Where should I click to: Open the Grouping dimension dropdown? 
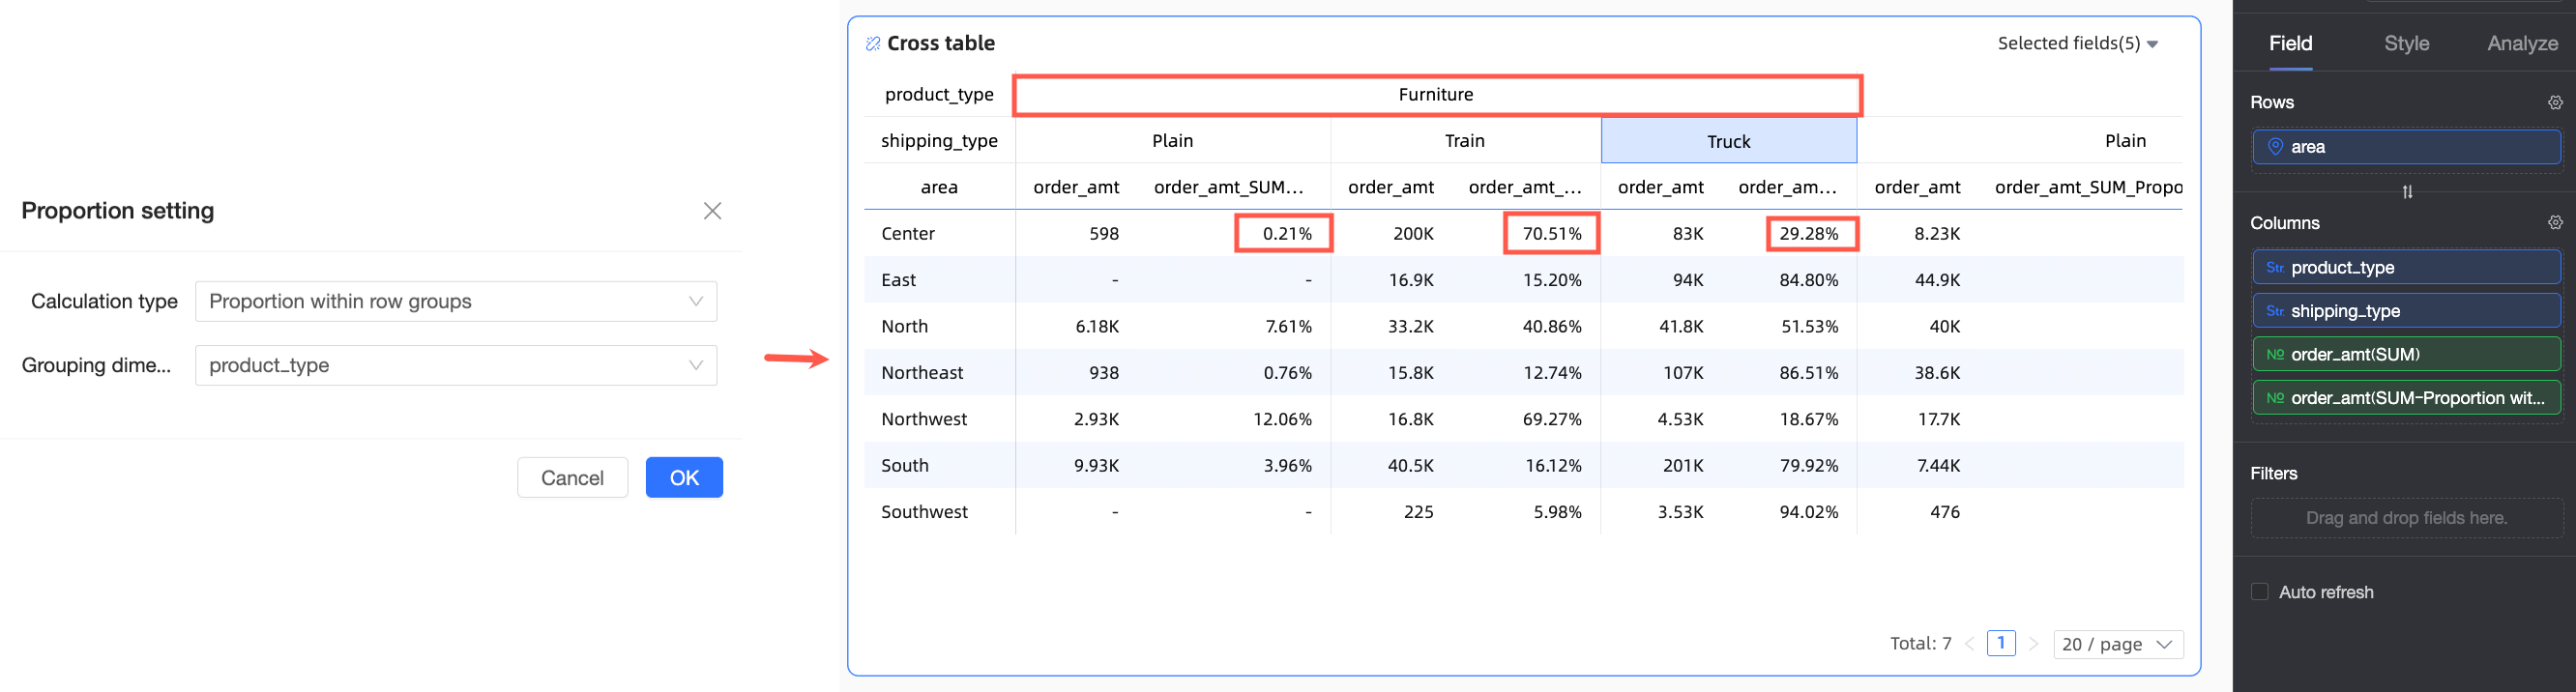[x=456, y=366]
